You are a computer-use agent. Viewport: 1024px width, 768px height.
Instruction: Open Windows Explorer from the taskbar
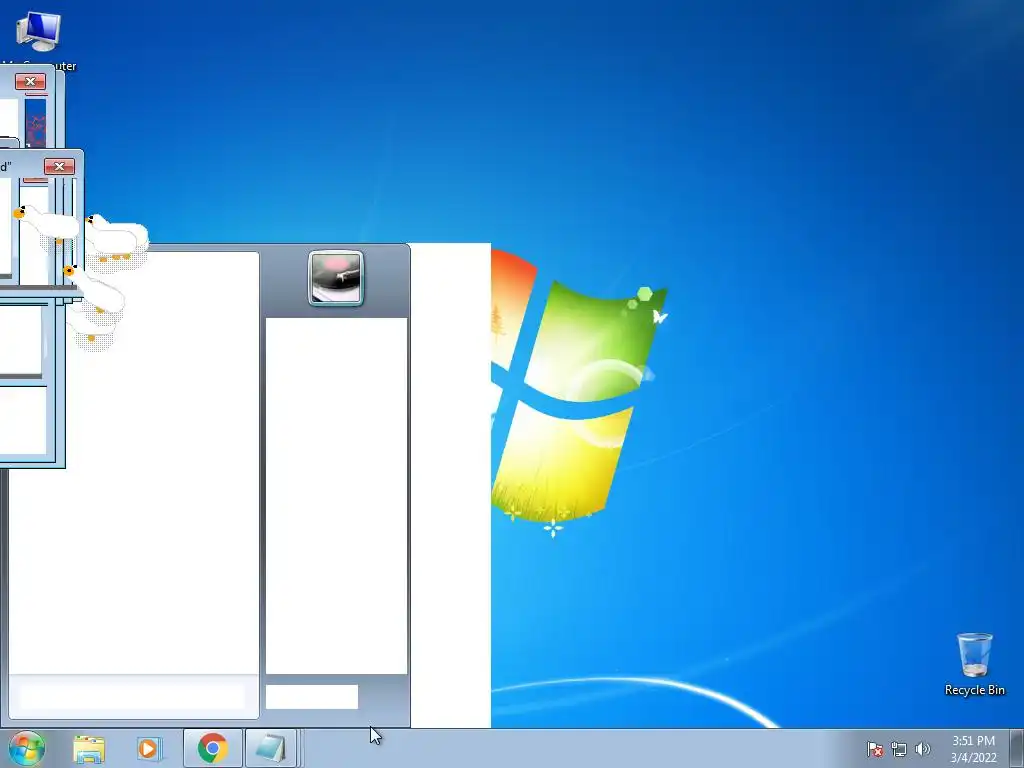[x=89, y=749]
